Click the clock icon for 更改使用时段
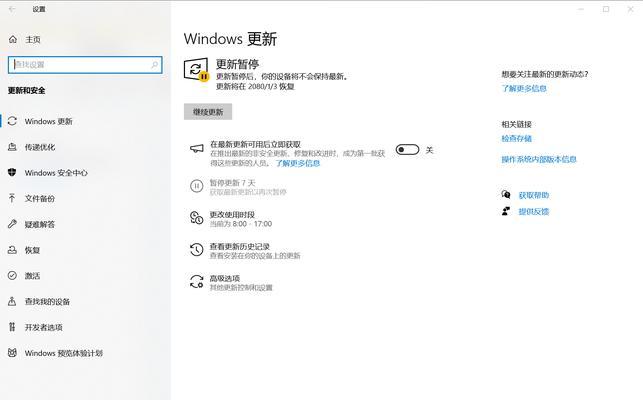 pos(196,217)
